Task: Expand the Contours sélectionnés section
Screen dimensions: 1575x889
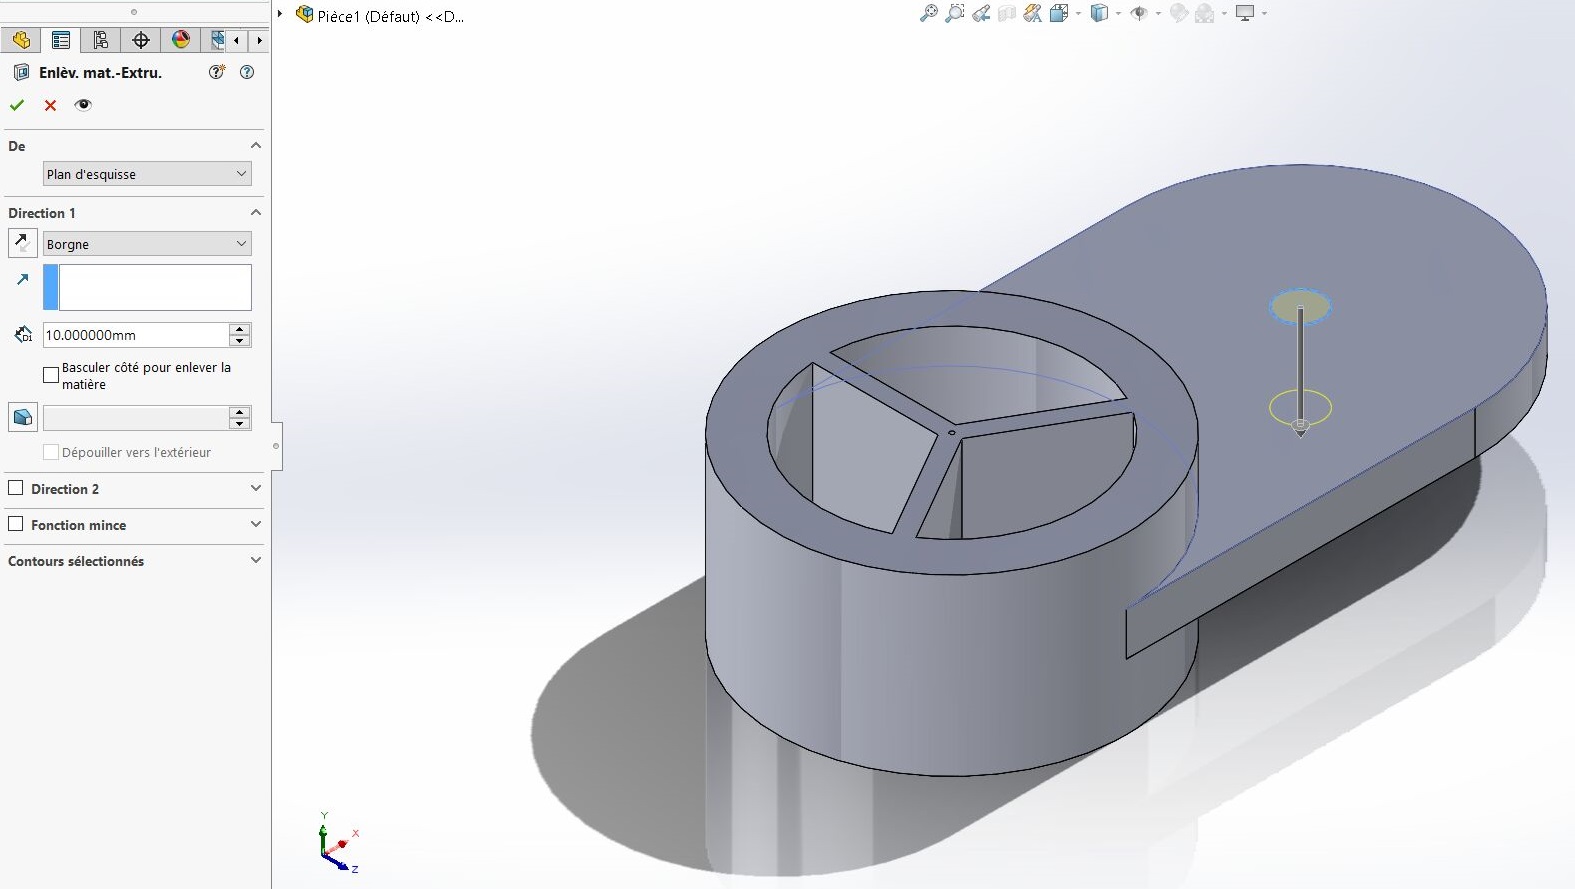Action: coord(255,560)
